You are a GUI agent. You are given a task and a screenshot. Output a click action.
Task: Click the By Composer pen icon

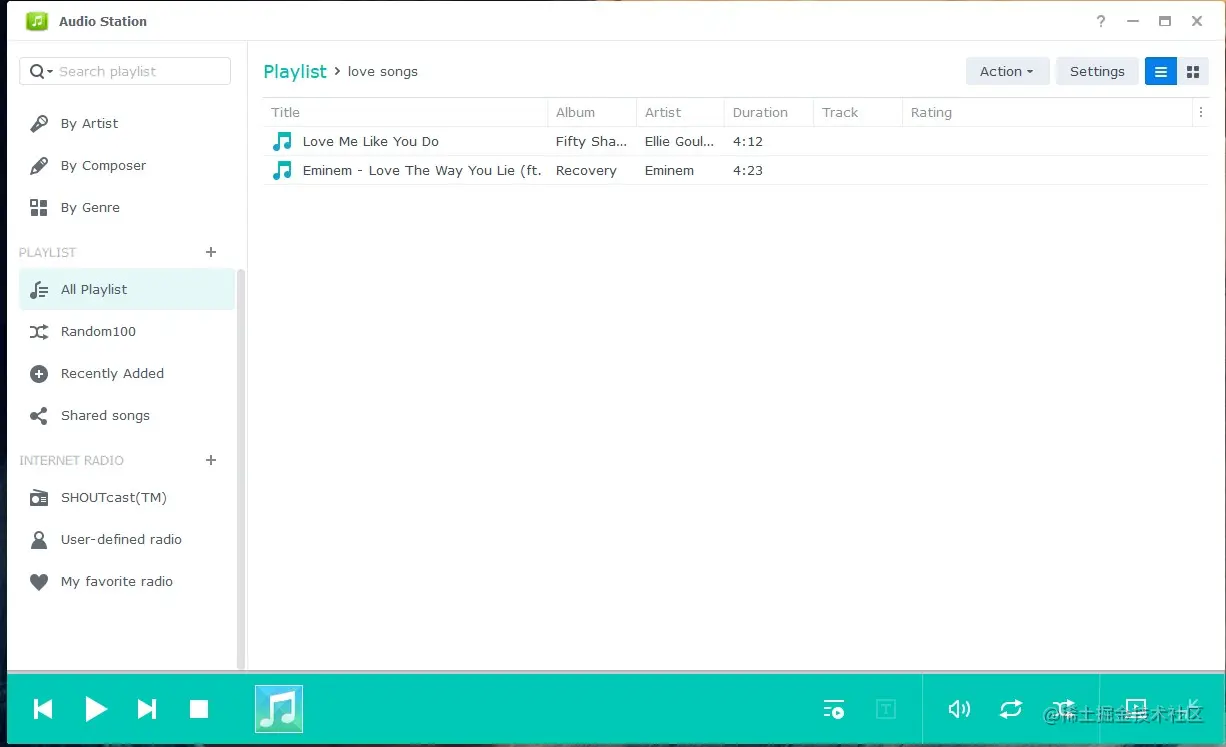(x=39, y=165)
